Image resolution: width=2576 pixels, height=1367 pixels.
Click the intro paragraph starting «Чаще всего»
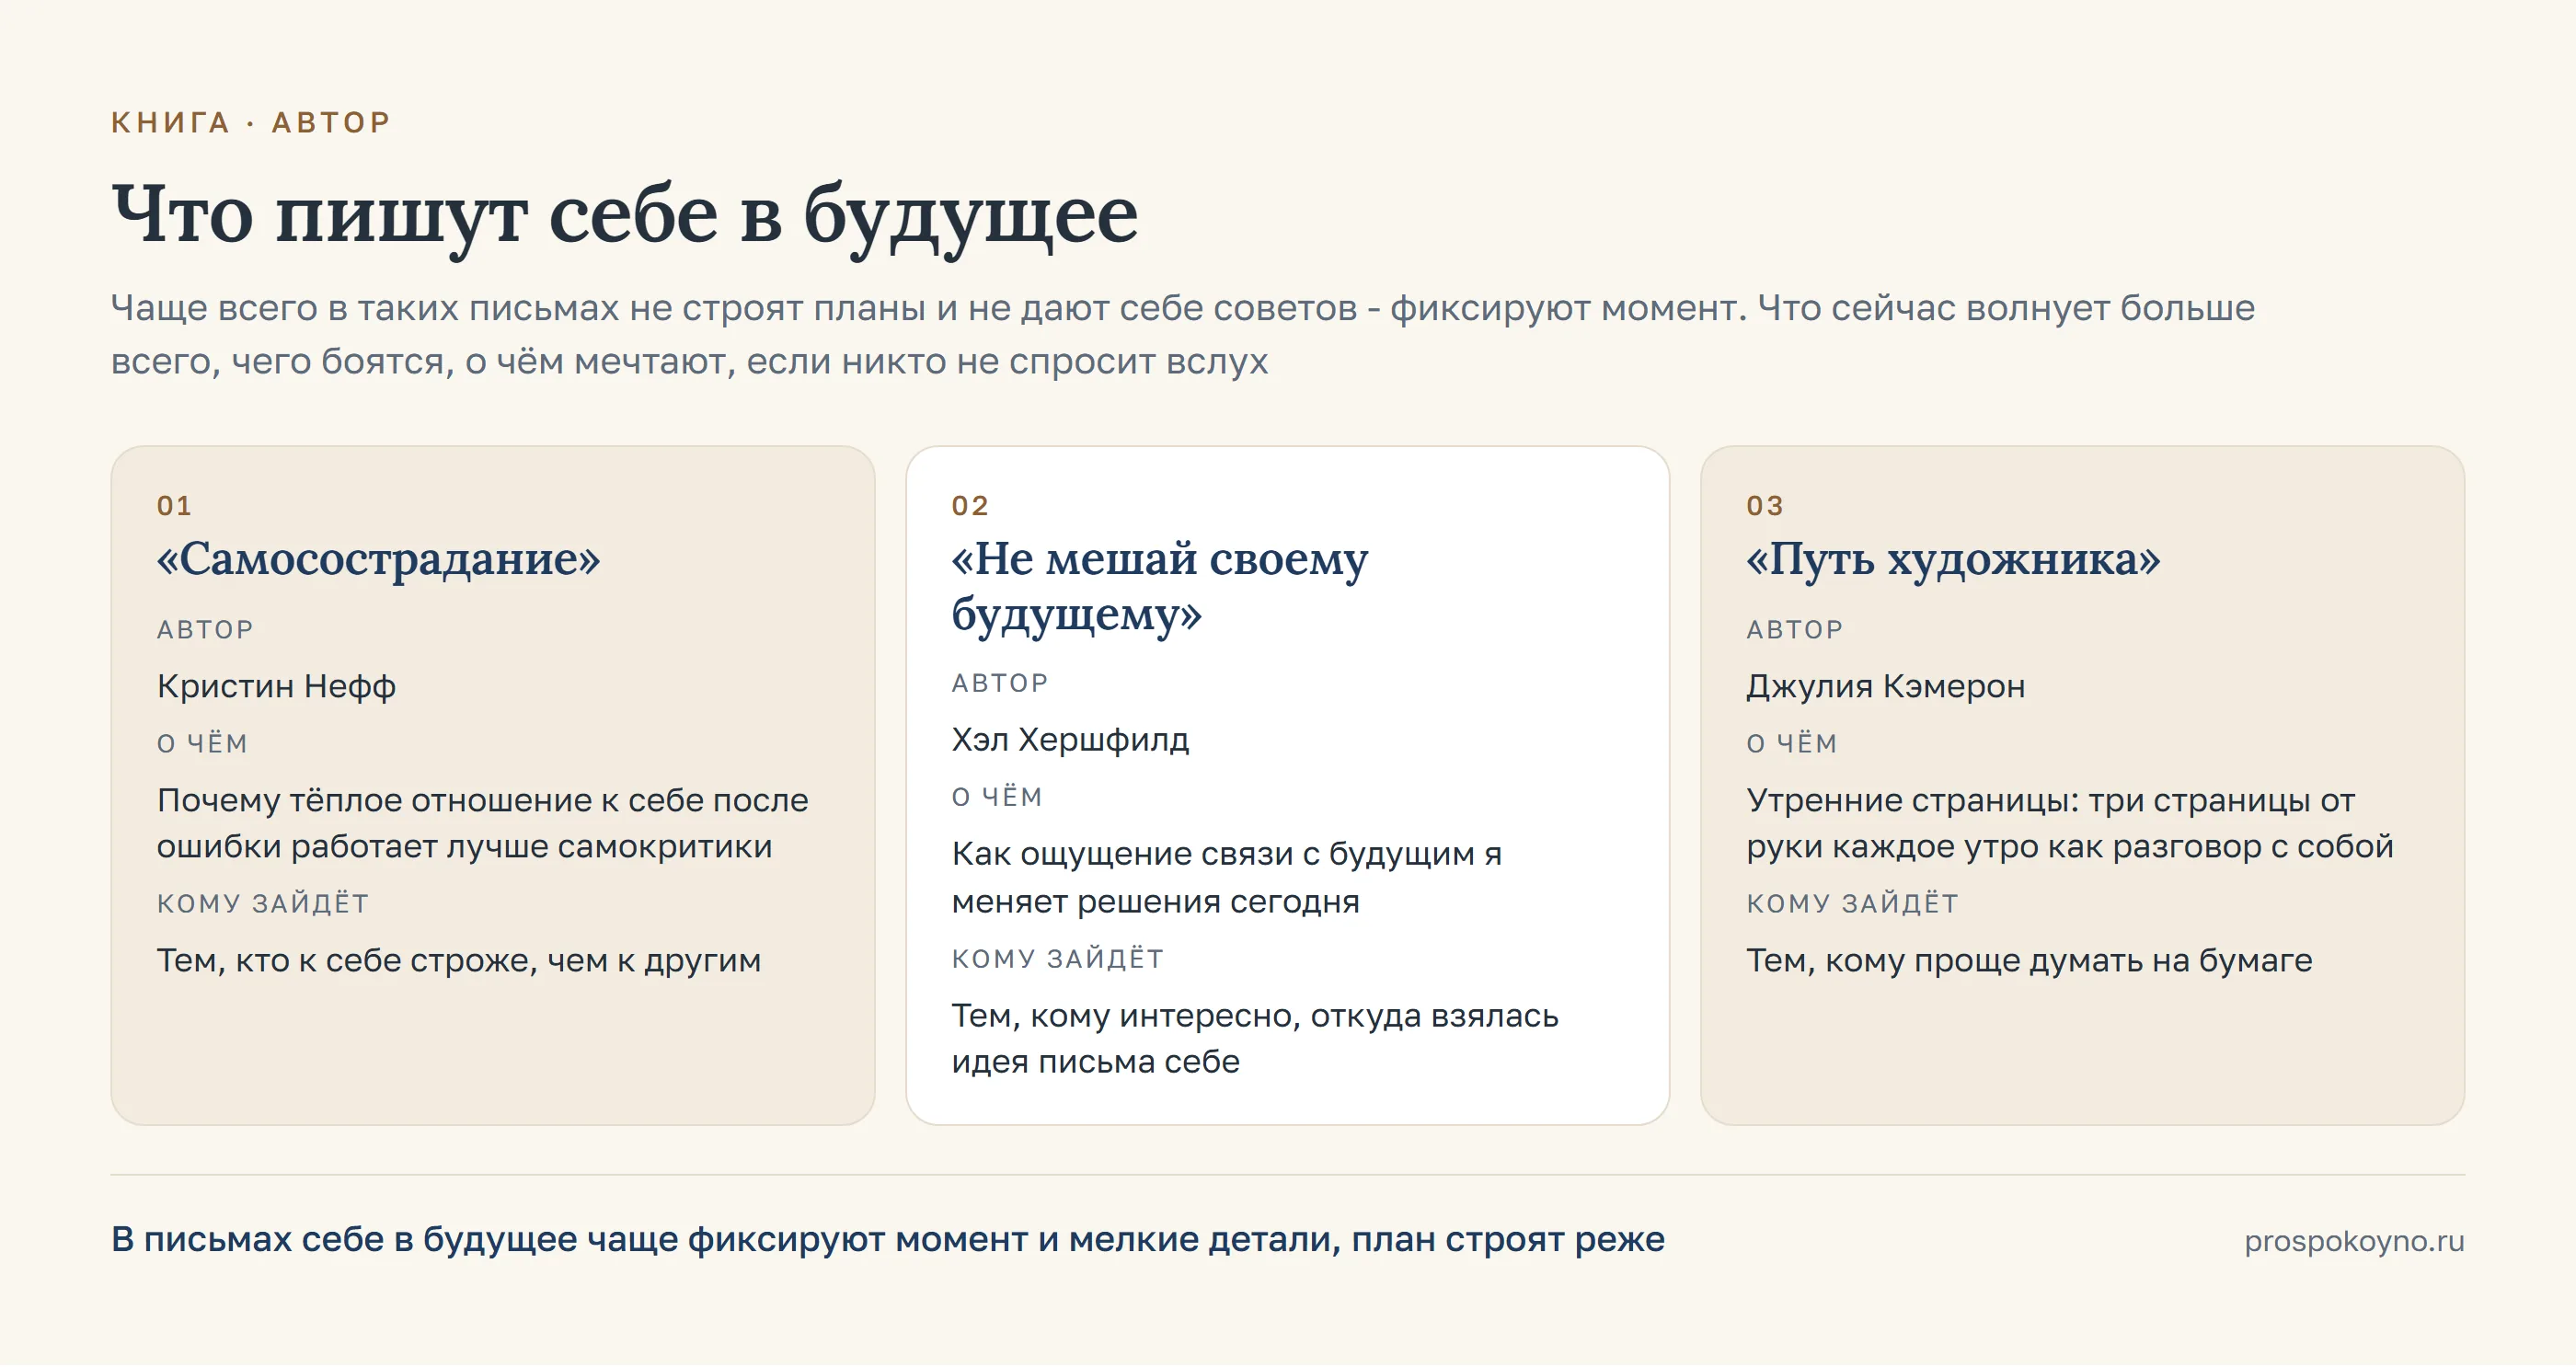[x=1182, y=335]
